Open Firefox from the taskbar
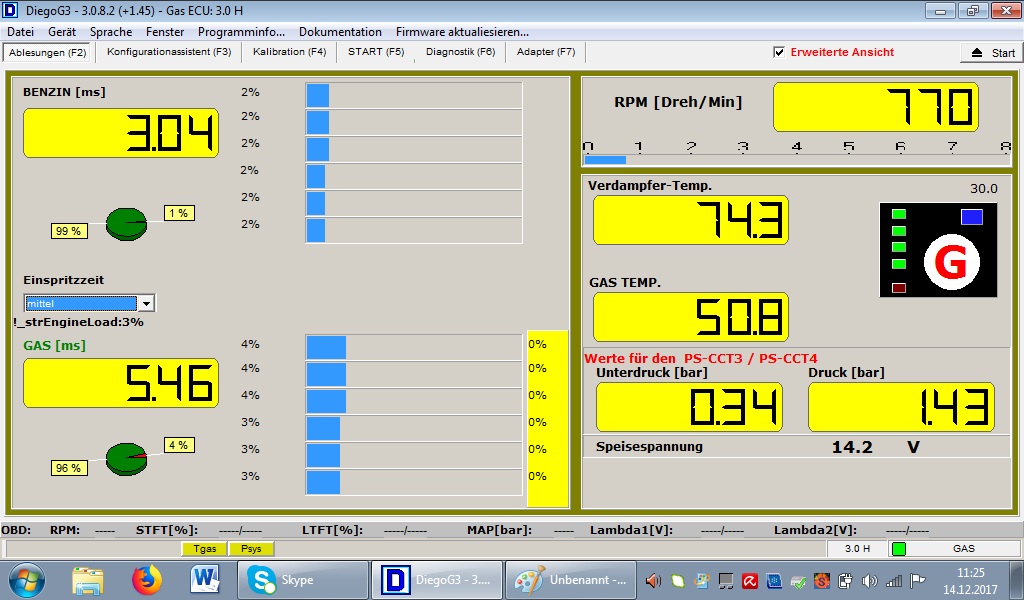 (x=147, y=579)
